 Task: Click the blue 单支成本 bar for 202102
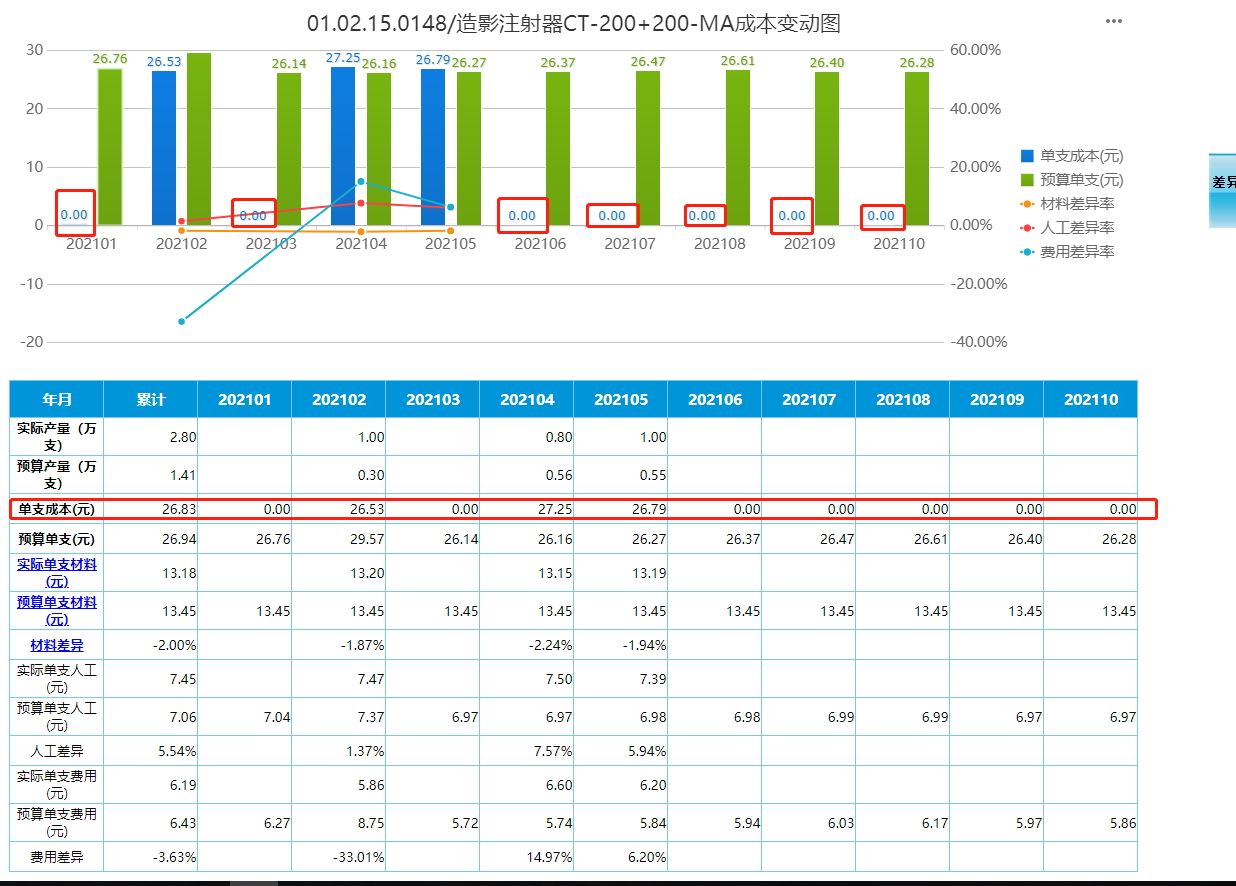pos(164,148)
